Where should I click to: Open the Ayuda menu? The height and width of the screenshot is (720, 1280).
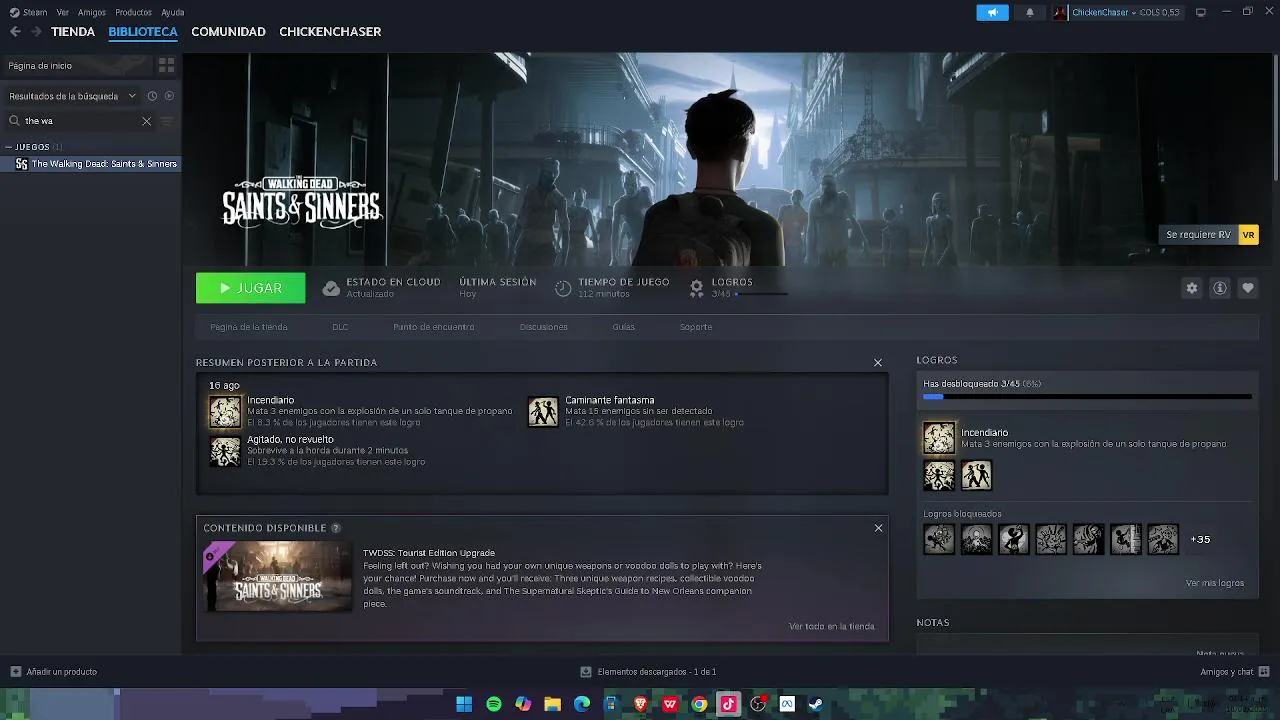(x=173, y=12)
